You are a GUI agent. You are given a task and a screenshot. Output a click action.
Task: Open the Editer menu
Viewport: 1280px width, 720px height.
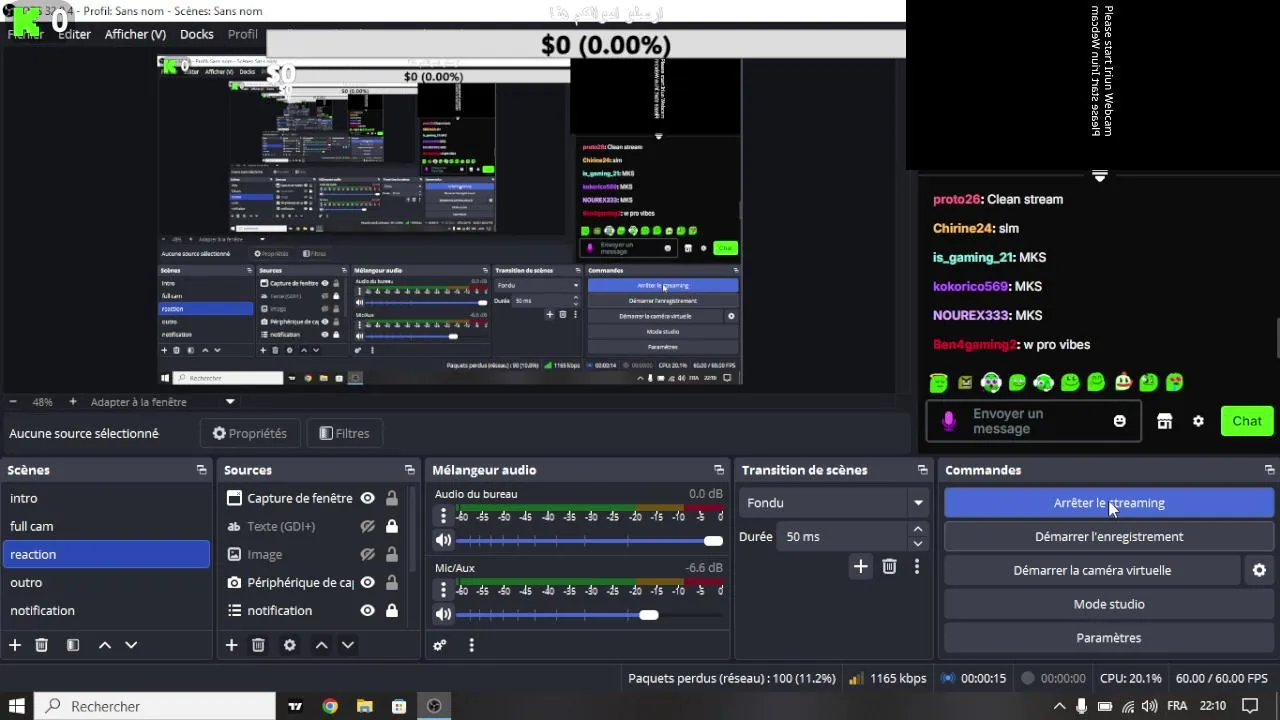pyautogui.click(x=74, y=34)
